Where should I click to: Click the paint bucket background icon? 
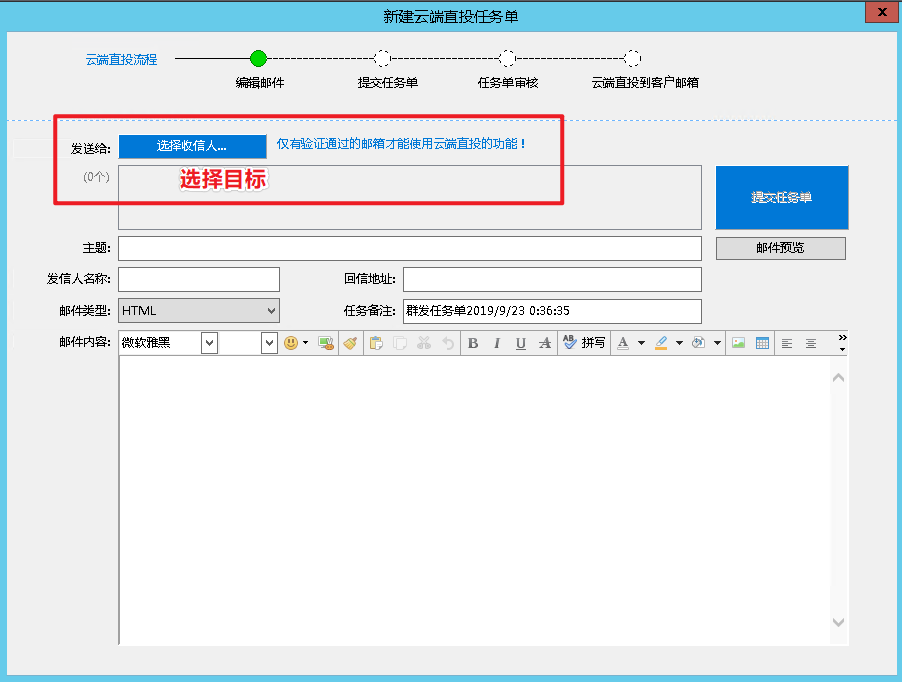coord(698,343)
